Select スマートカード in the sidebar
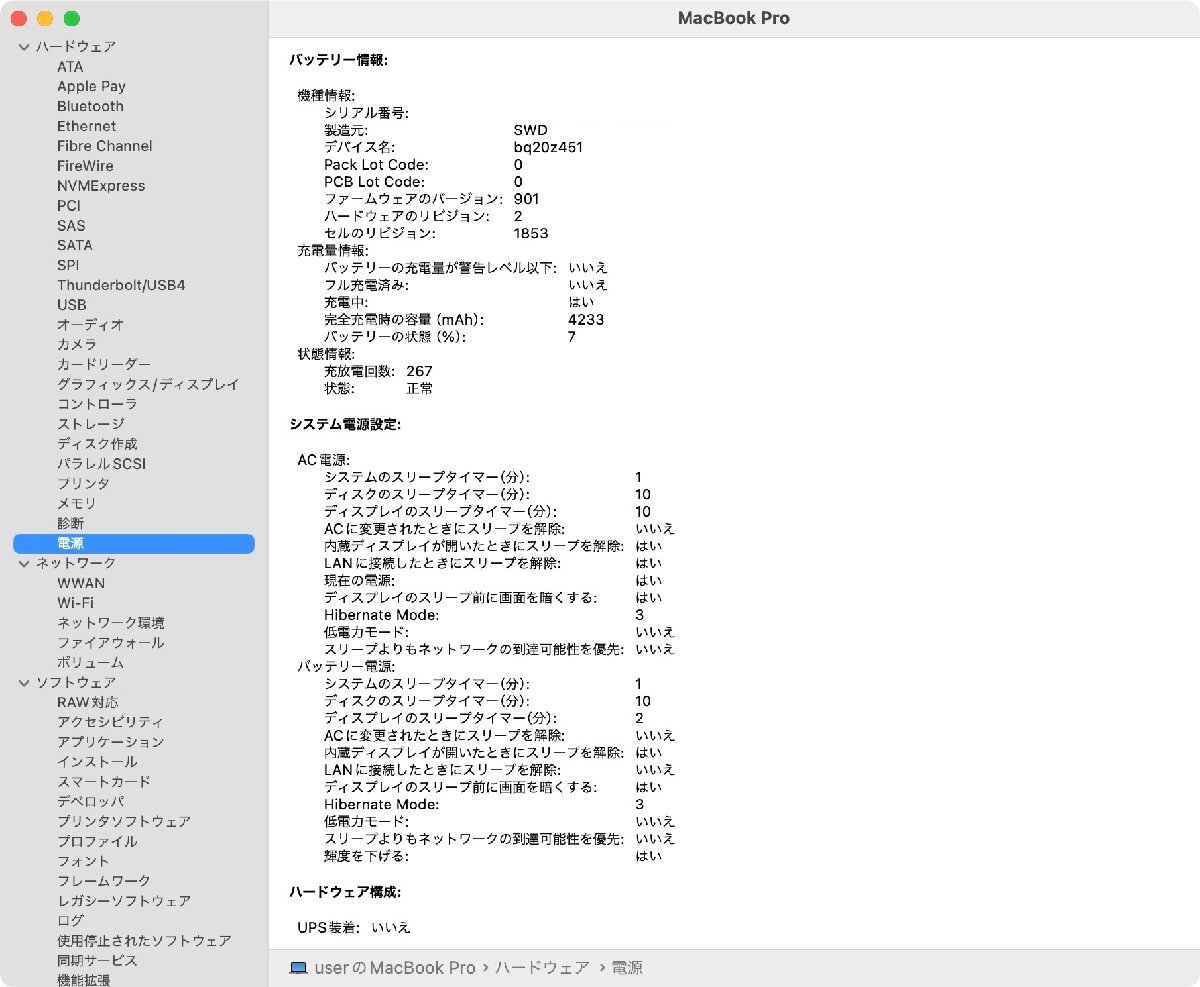This screenshot has height=987, width=1200. coord(104,782)
